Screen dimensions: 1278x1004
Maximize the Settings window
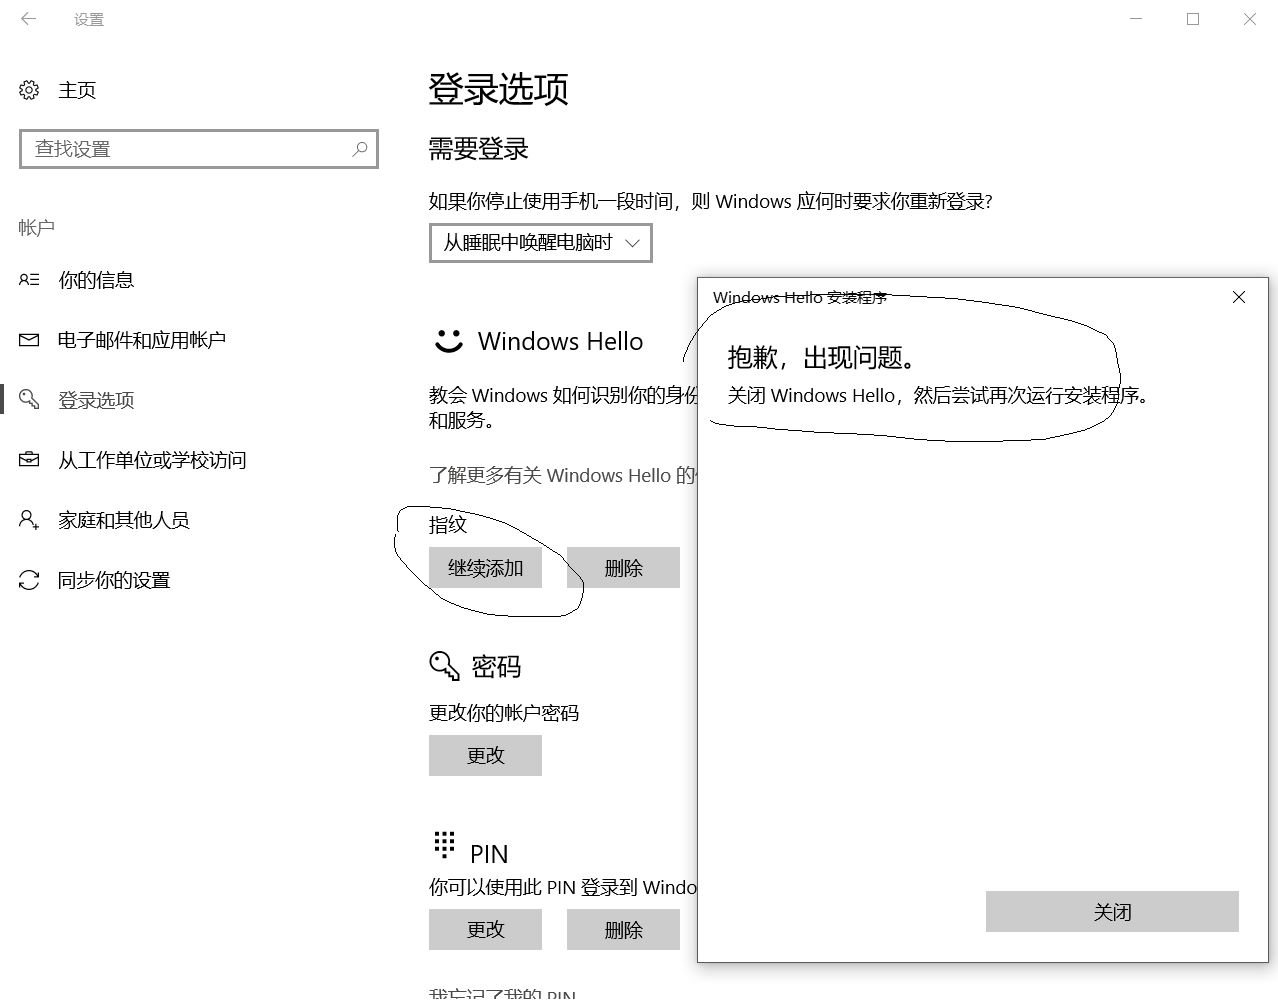(1193, 19)
